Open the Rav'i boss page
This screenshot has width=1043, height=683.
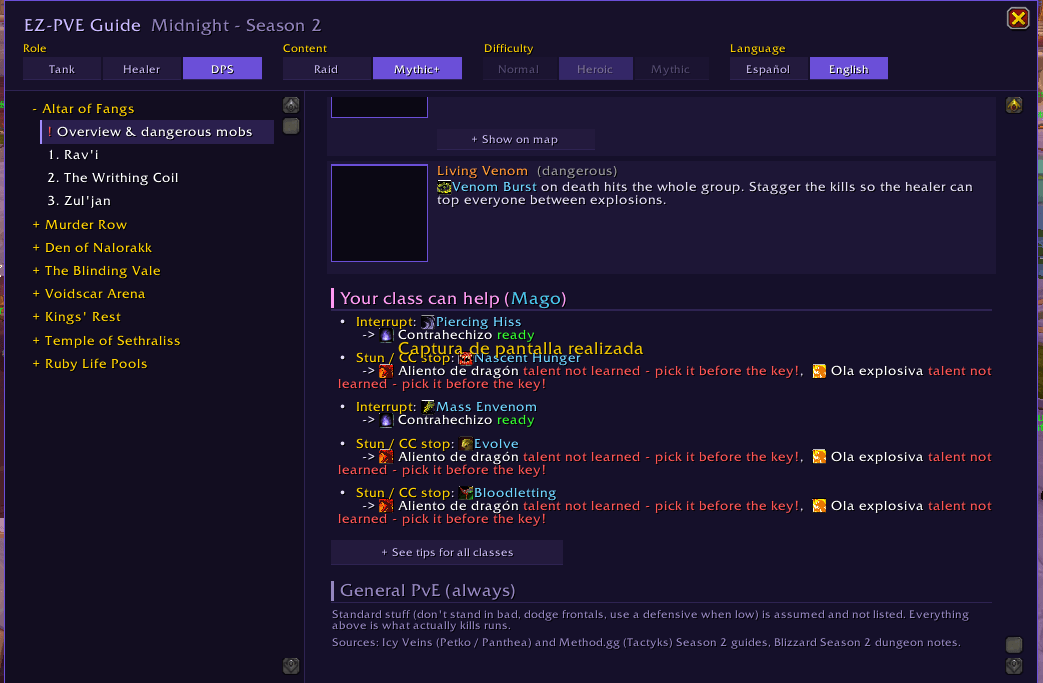[73, 155]
